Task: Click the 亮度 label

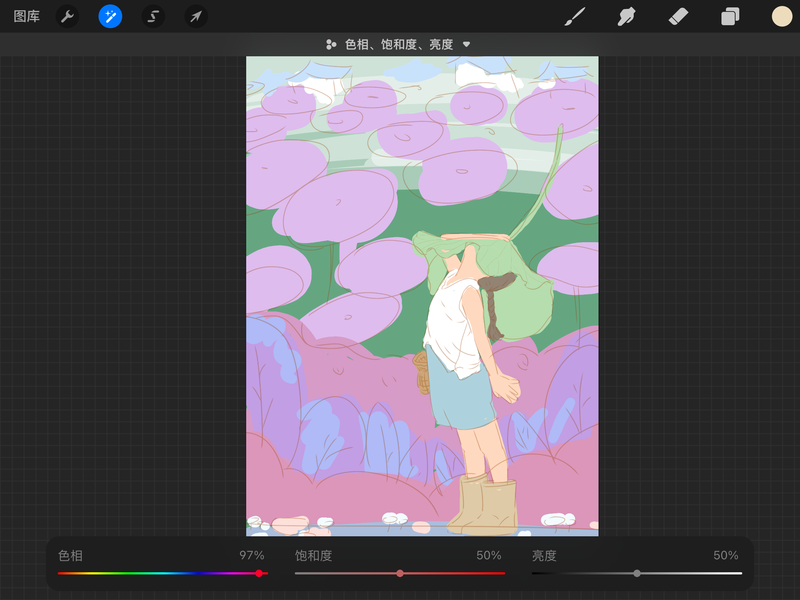Action: tap(544, 556)
